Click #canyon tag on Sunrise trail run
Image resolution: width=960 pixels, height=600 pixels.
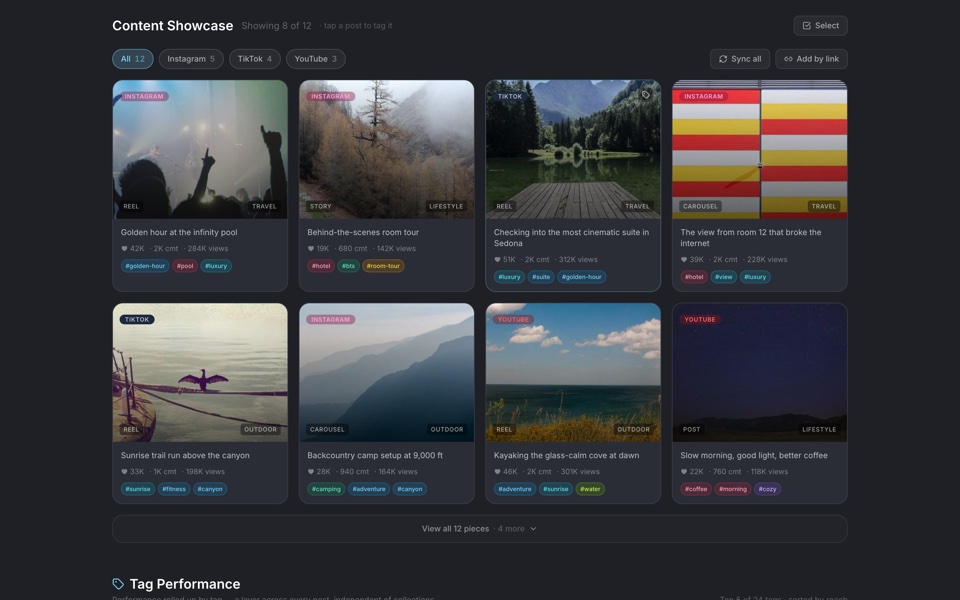[x=210, y=489]
